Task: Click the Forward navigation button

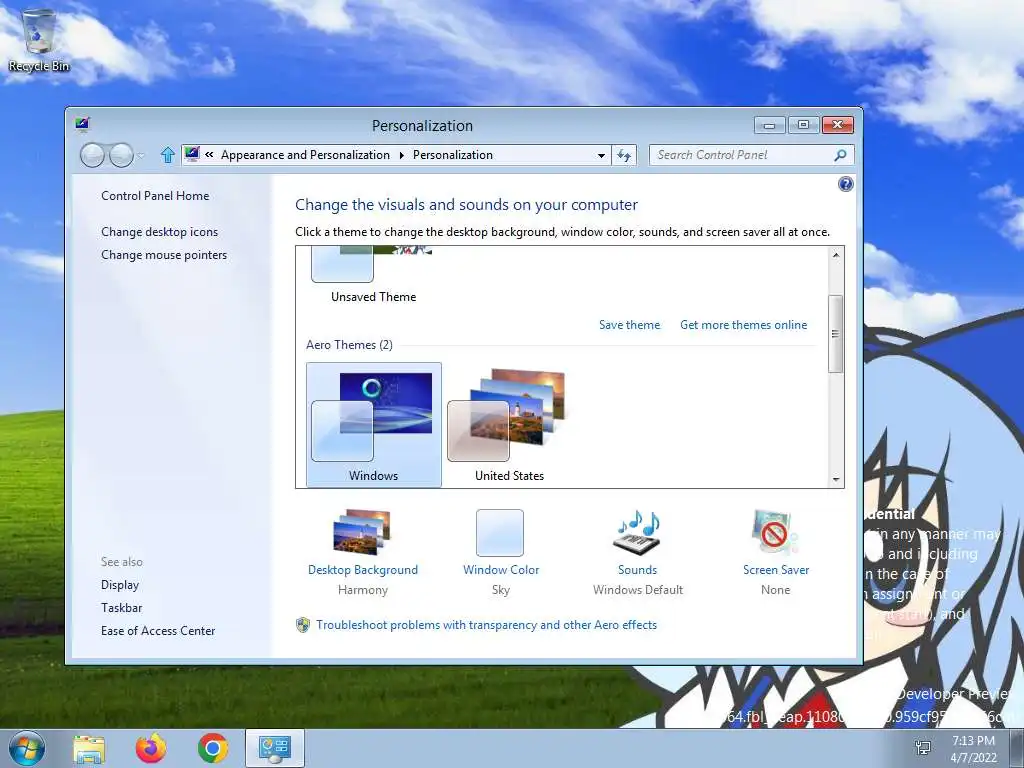Action: 121,155
